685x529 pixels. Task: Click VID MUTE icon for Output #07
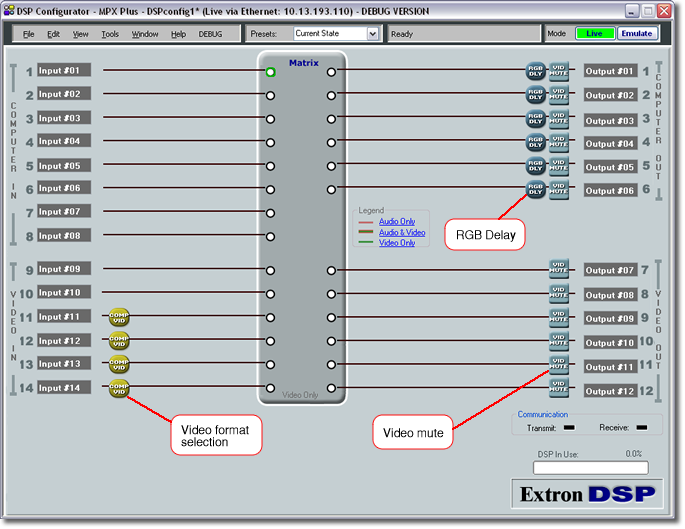coord(559,270)
